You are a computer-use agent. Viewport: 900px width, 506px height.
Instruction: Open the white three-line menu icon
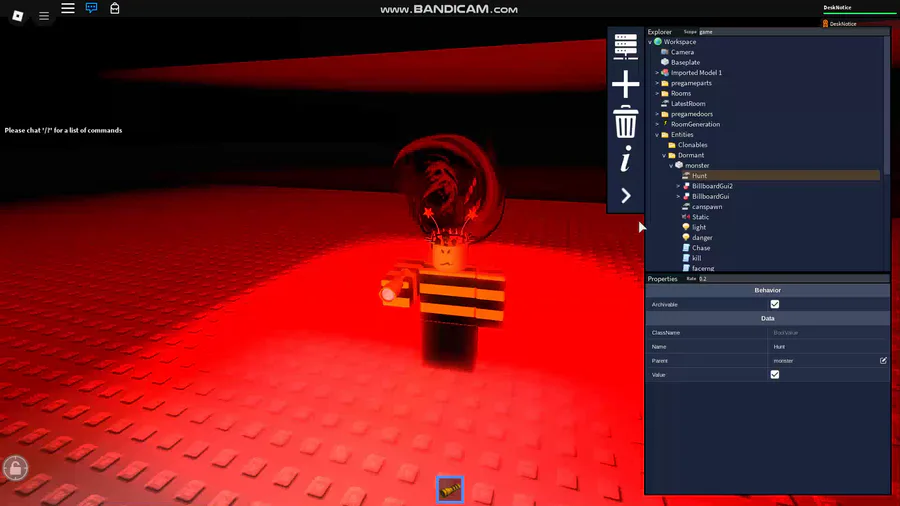click(x=68, y=8)
